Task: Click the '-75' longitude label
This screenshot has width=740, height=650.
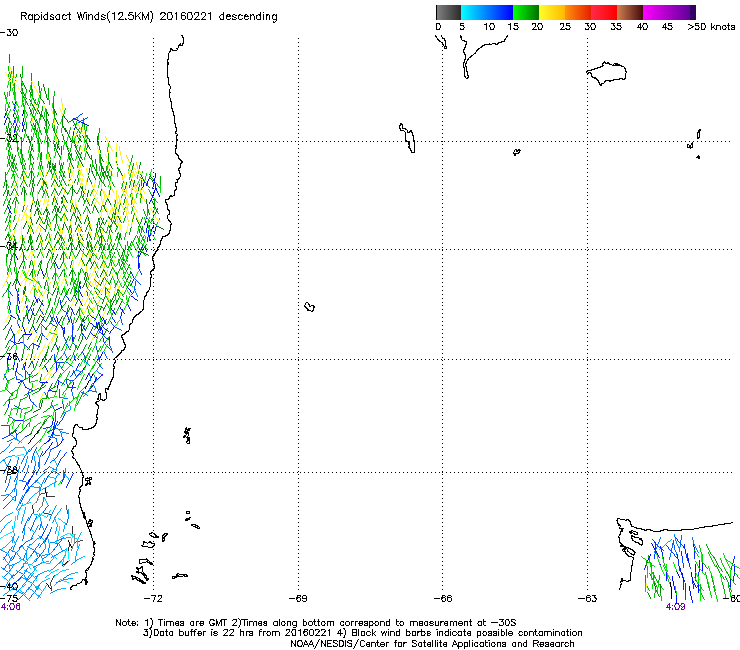Action: point(9,598)
